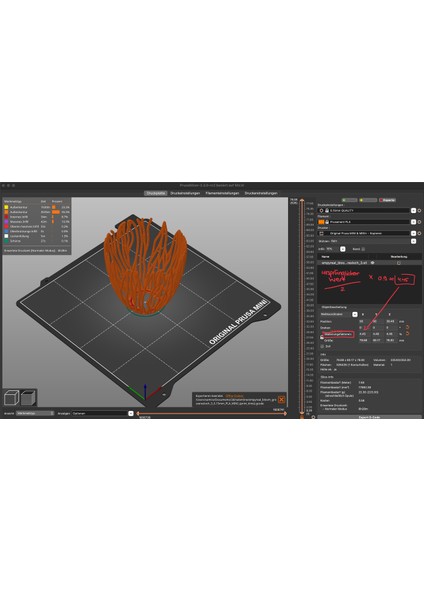The height and width of the screenshot is (600, 424).
Task: Open filament settings gear icon beside Prusament PLA
Action: [x=419, y=222]
